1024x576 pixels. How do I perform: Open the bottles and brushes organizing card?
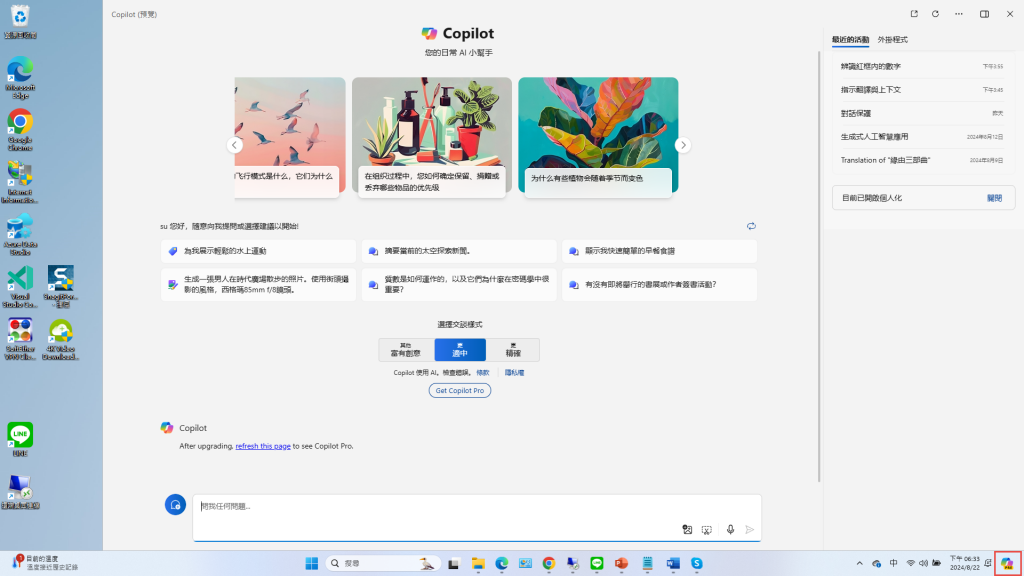click(x=432, y=136)
